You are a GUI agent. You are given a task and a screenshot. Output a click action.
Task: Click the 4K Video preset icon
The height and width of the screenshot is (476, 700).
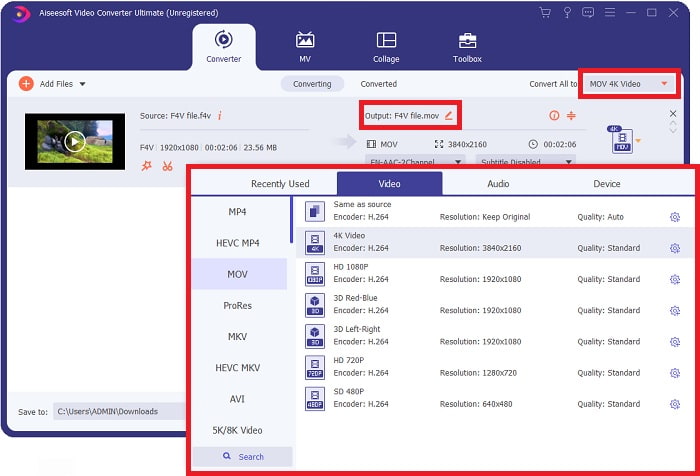point(315,242)
